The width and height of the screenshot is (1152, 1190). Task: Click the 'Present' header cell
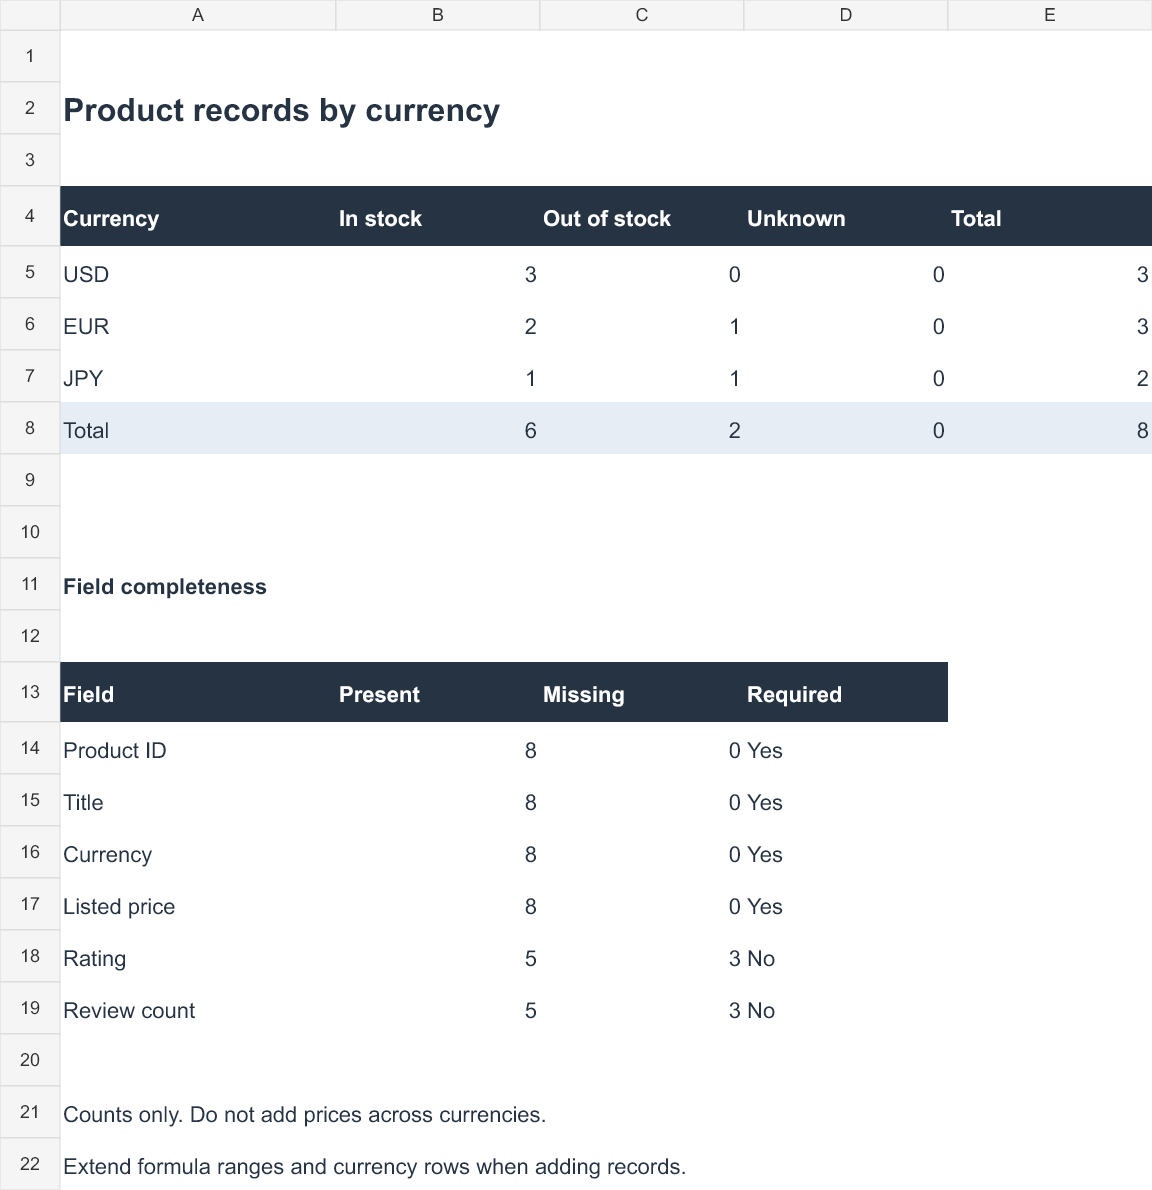438,694
